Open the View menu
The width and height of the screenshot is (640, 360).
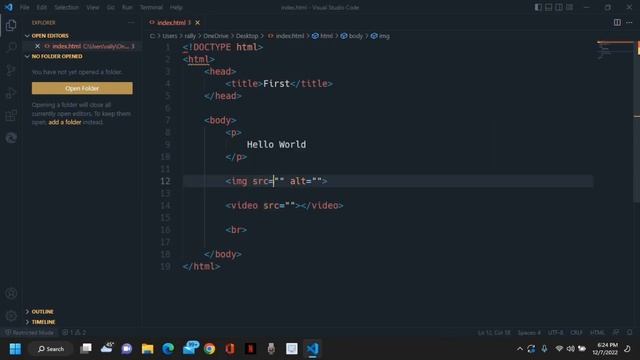(93, 7)
